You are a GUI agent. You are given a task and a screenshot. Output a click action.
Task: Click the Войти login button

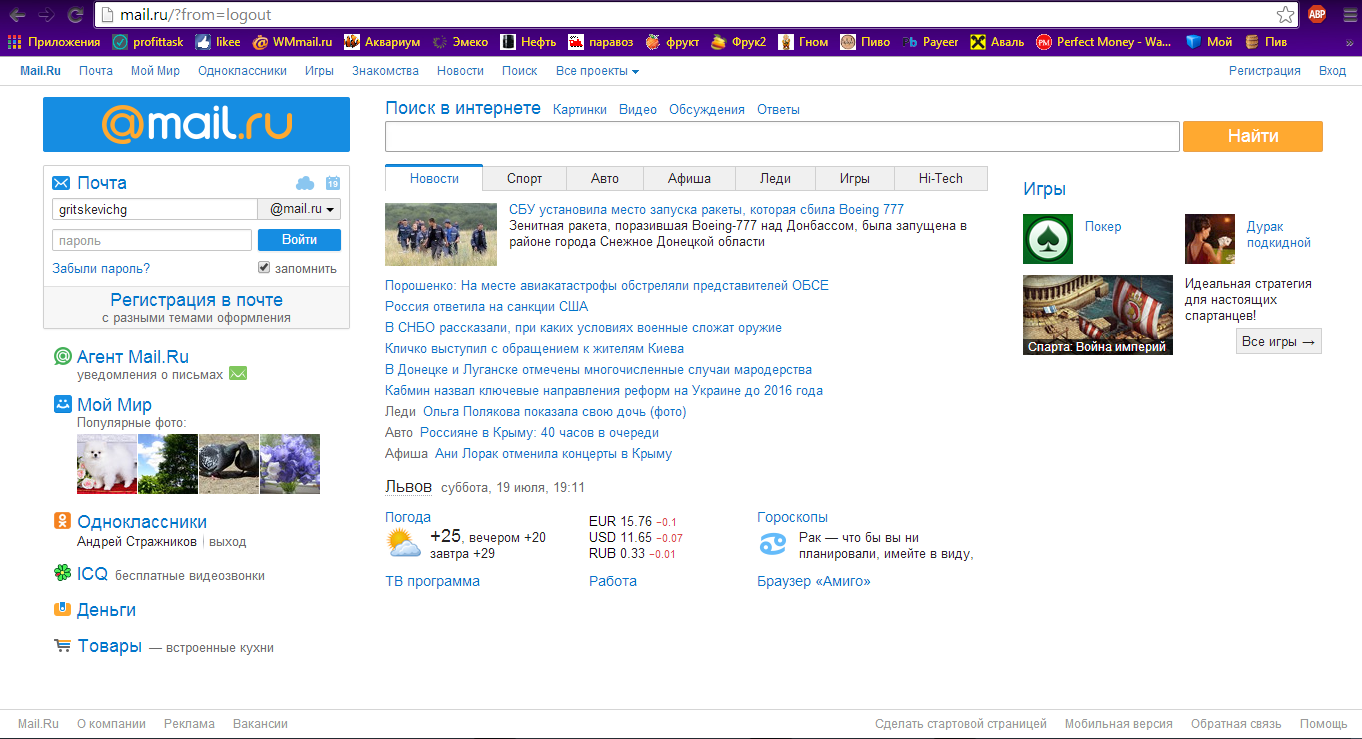tap(299, 240)
